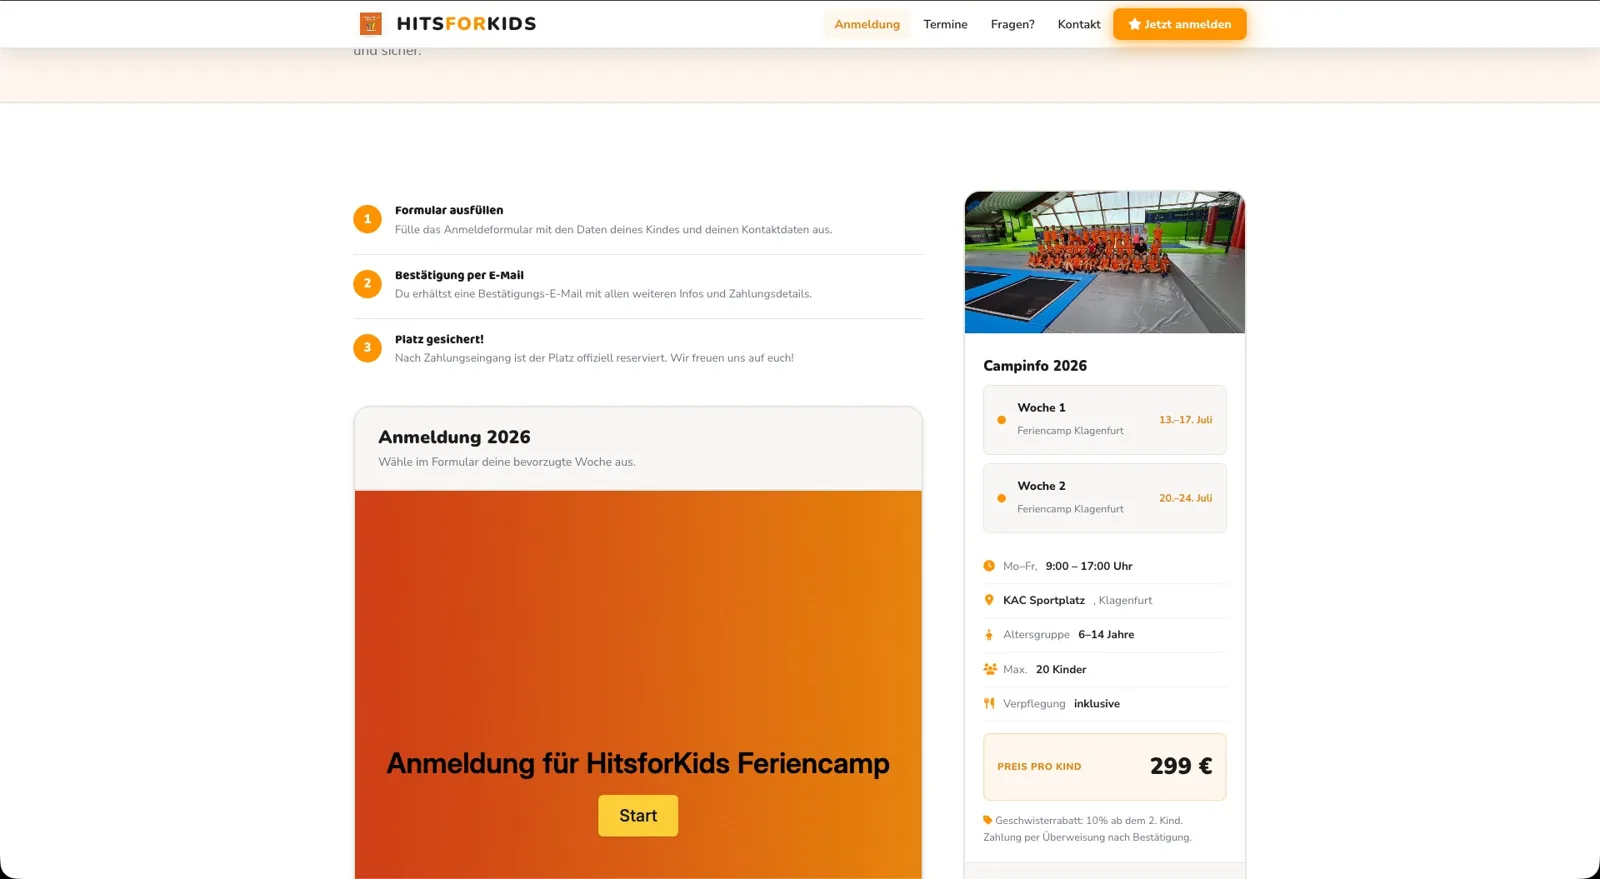The width and height of the screenshot is (1600, 879).
Task: Click the Anmeldung für HitsforKids Feriencamp title
Action: pos(638,763)
